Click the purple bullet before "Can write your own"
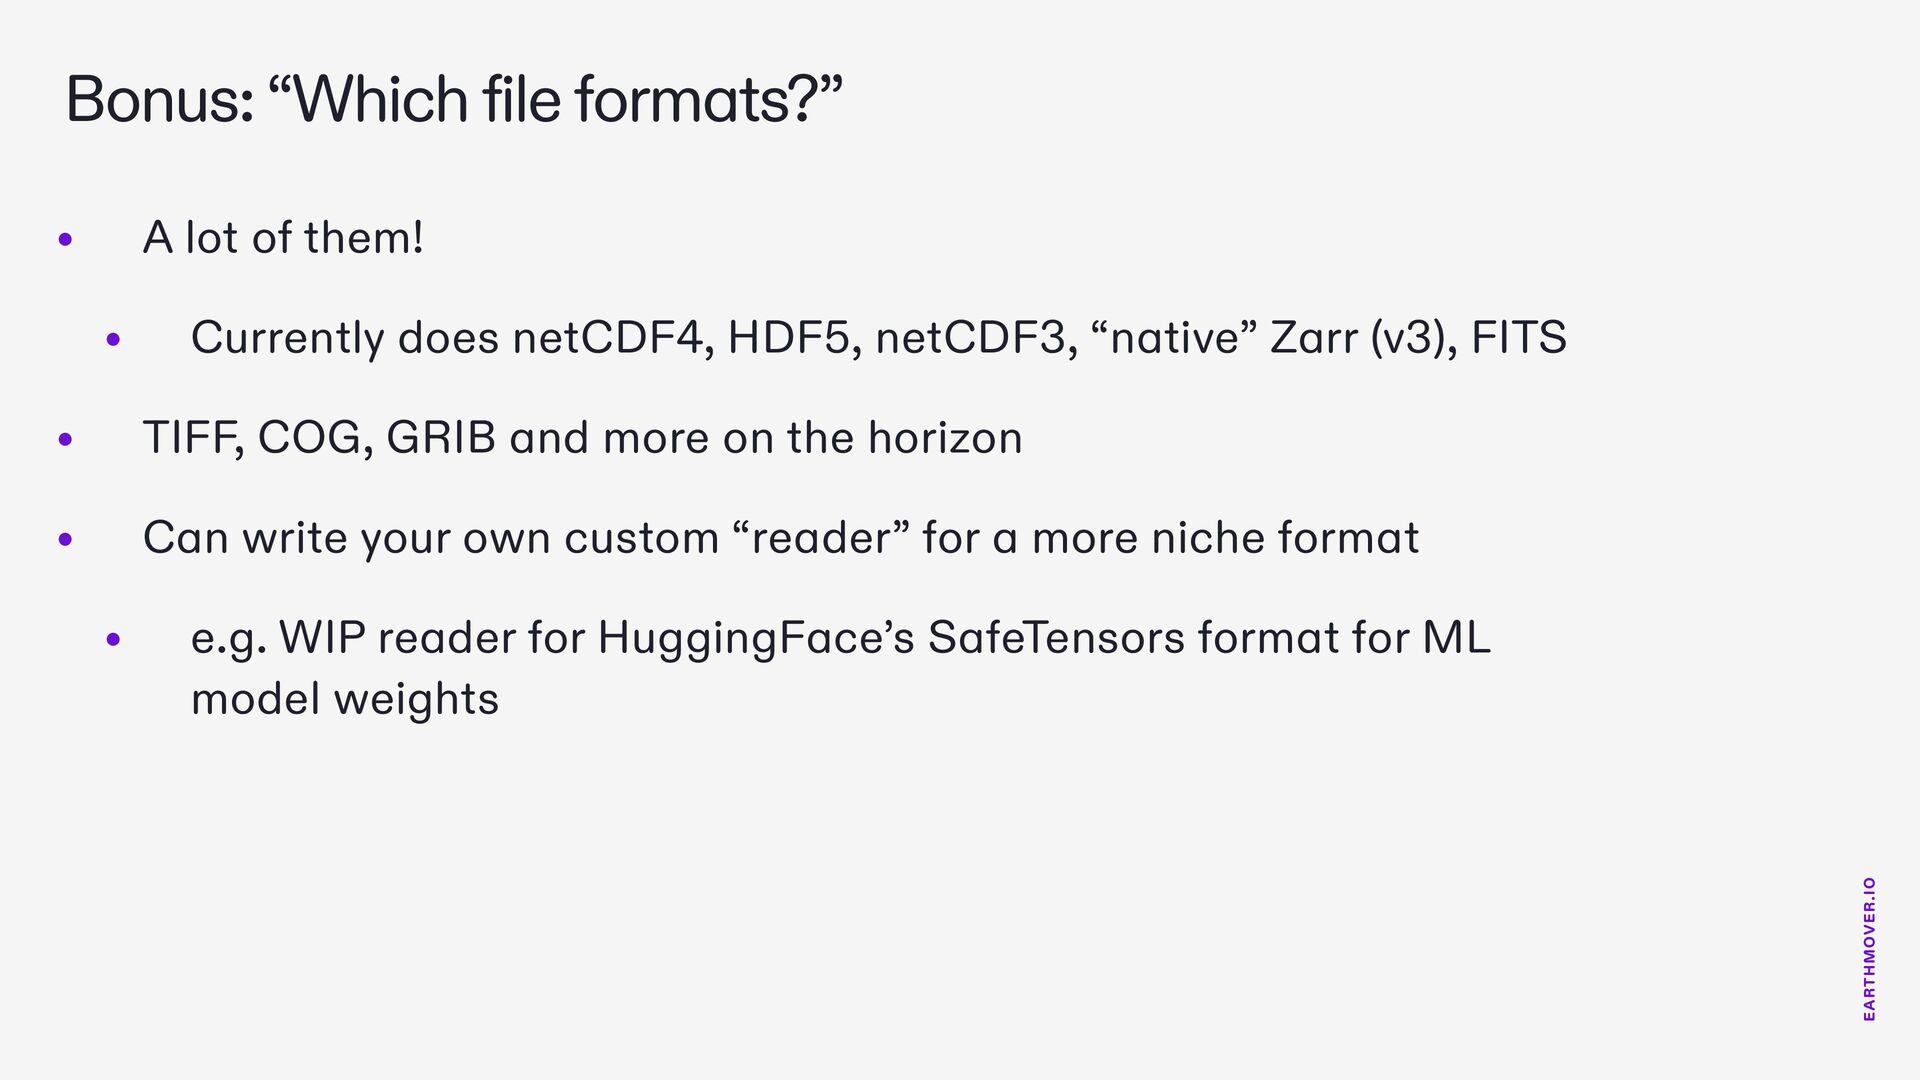1920x1080 pixels. point(66,539)
